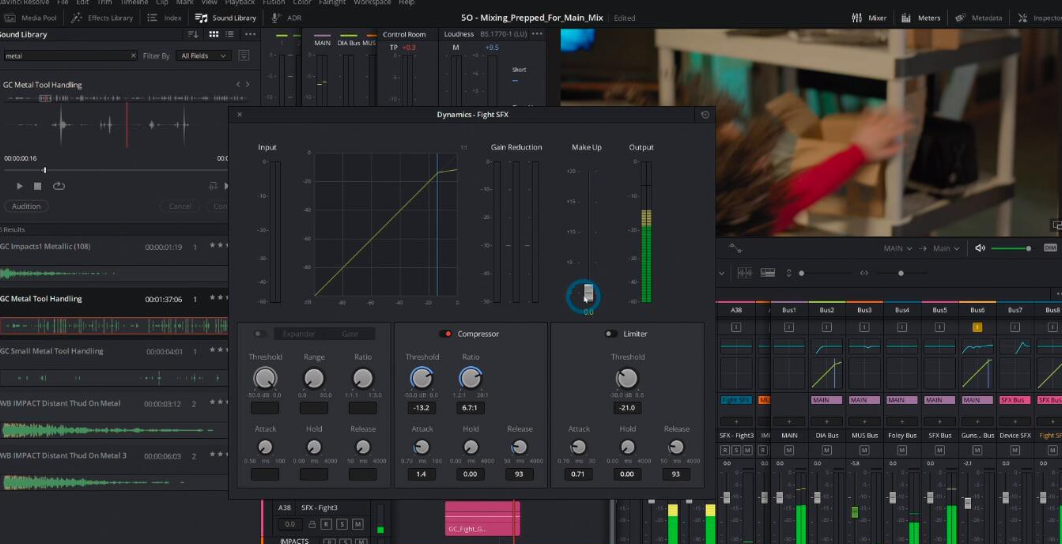Image resolution: width=1062 pixels, height=544 pixels.
Task: Open the Fairlight menu
Action: pos(332,3)
